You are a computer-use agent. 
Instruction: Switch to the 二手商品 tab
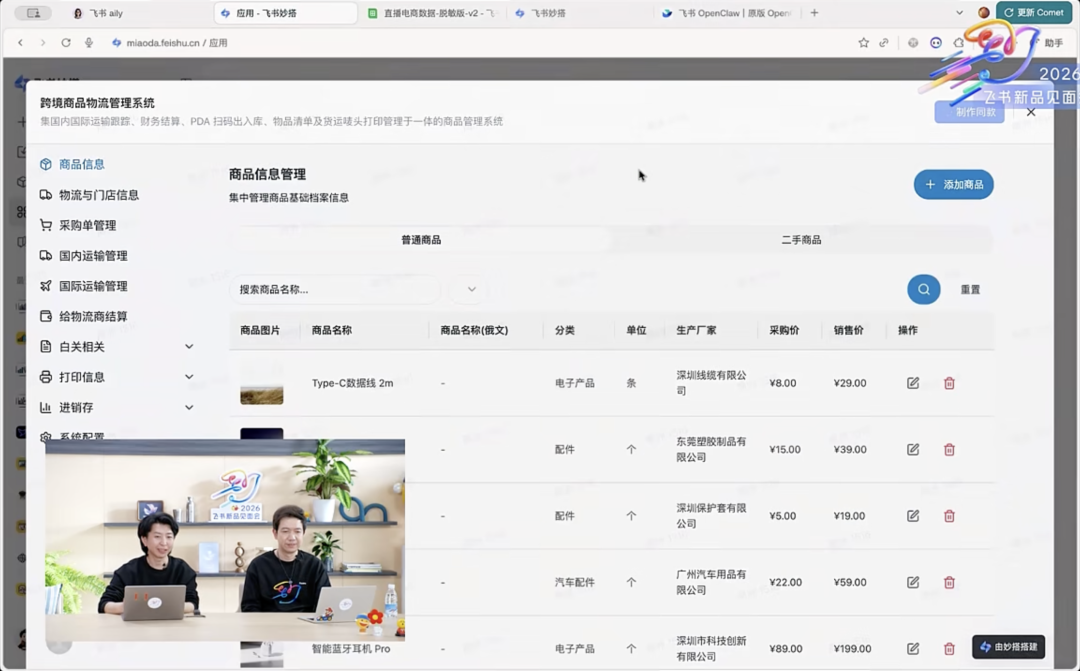tap(801, 240)
